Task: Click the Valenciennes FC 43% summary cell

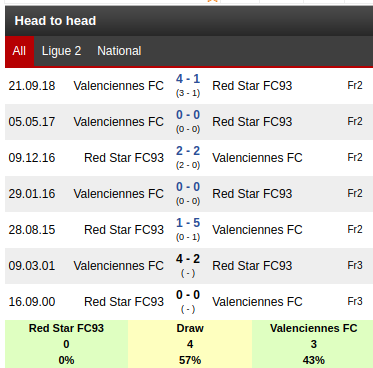Action: (x=313, y=344)
